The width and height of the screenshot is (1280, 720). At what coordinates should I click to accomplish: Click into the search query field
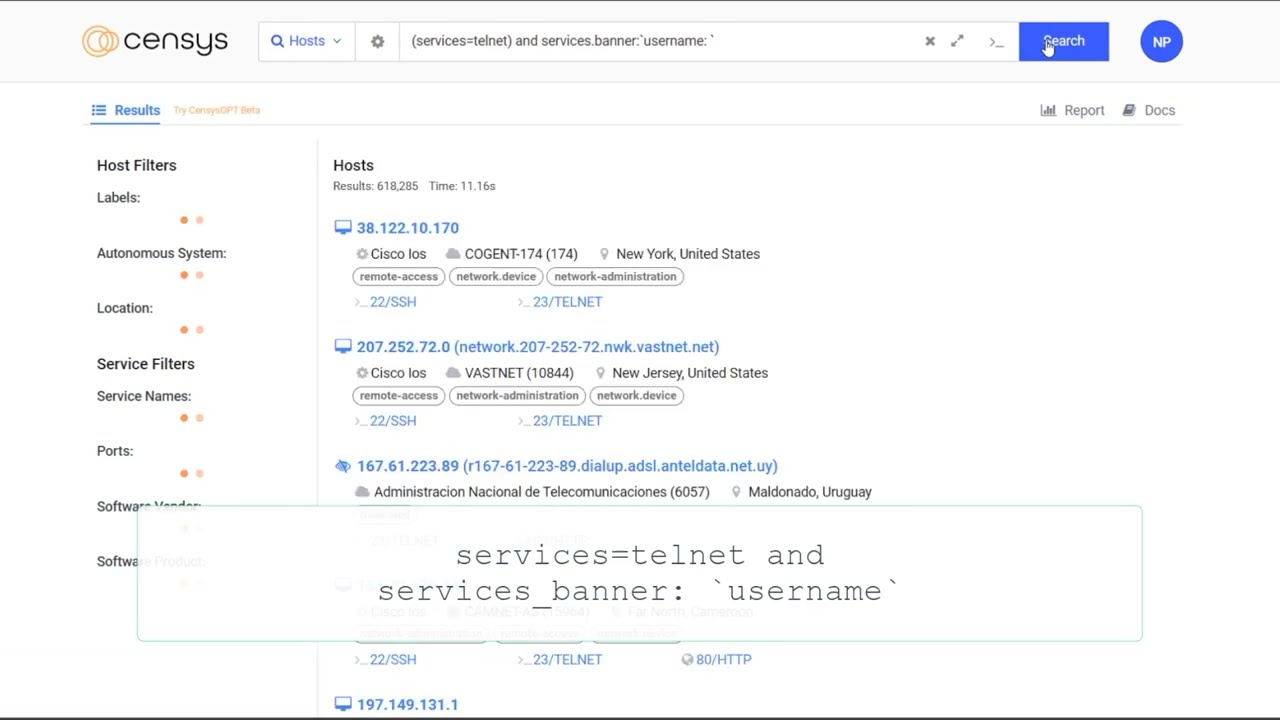click(660, 41)
